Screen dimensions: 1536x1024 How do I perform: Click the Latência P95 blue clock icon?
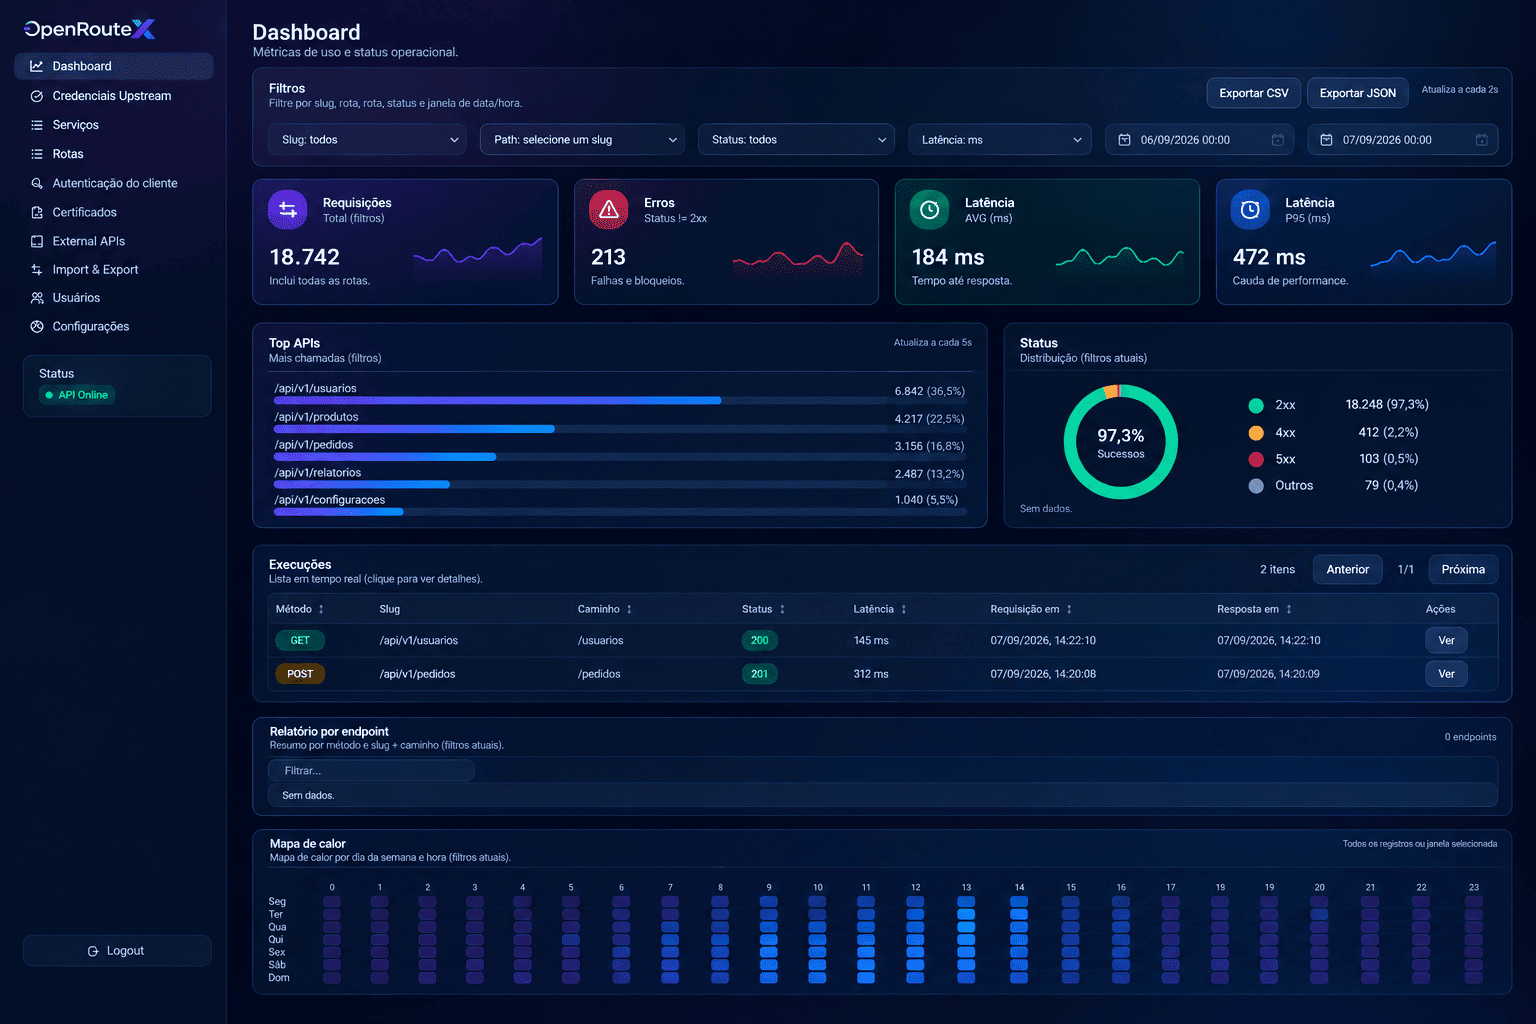[x=1250, y=209]
